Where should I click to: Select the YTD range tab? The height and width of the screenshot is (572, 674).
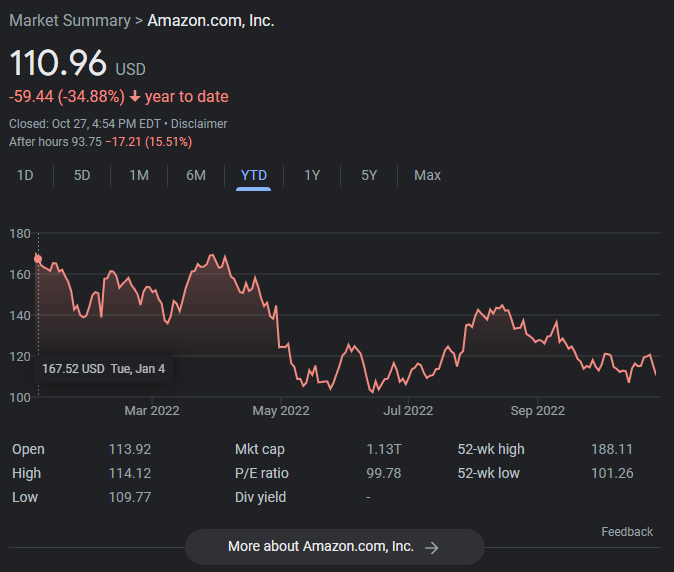pyautogui.click(x=254, y=175)
